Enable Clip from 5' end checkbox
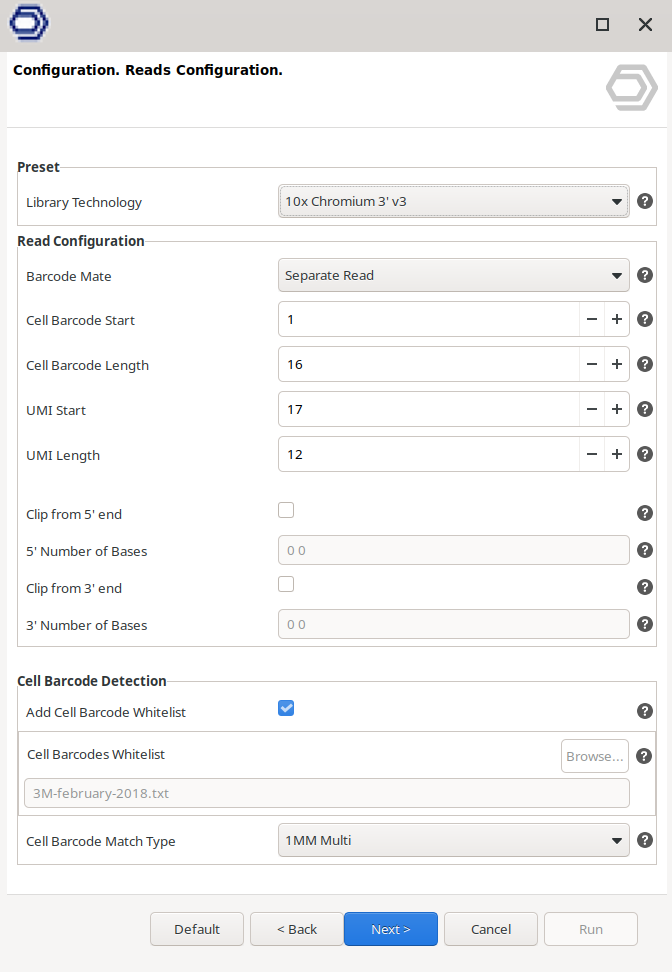 (286, 510)
